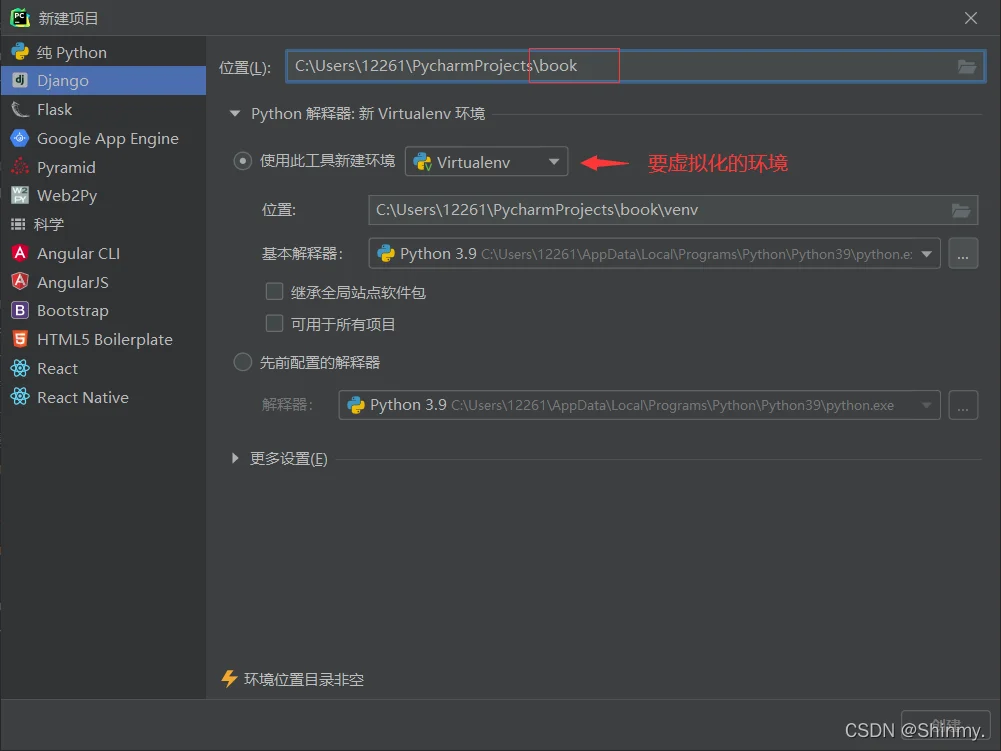The image size is (1001, 751).
Task: Click the Google App Engine icon
Action: pyautogui.click(x=20, y=138)
